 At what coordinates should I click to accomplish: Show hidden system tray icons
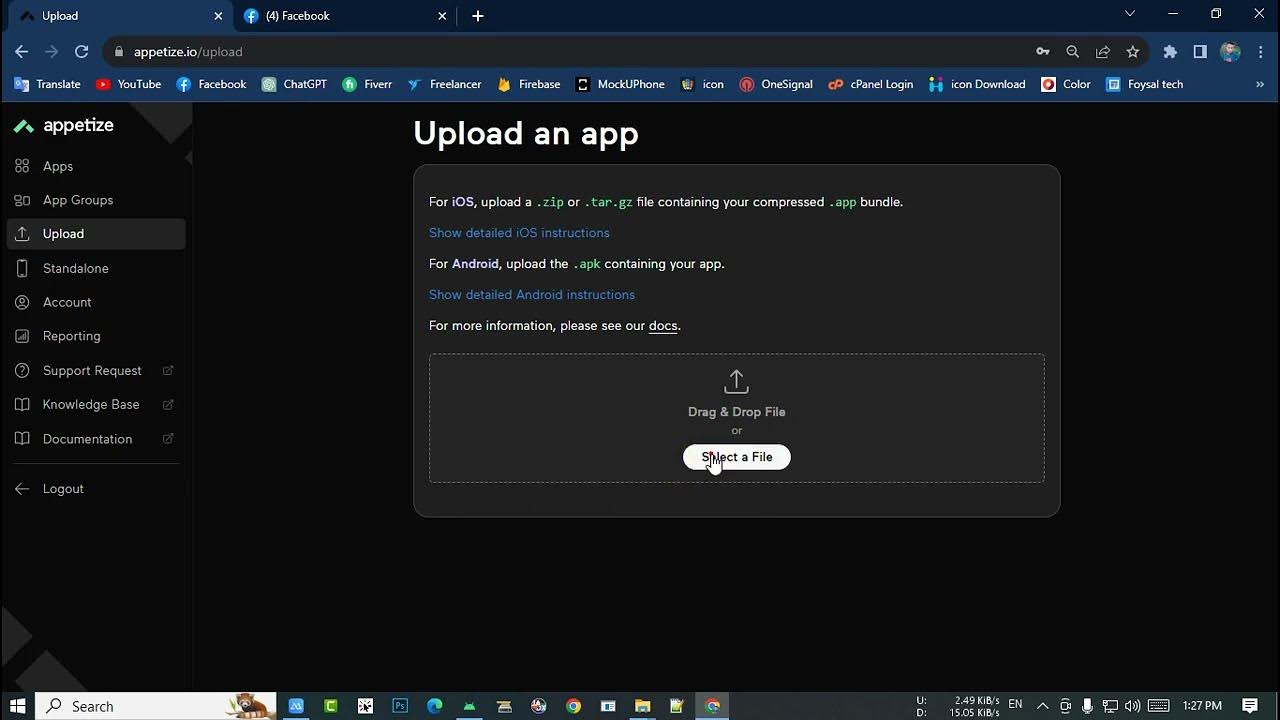[x=1042, y=706]
